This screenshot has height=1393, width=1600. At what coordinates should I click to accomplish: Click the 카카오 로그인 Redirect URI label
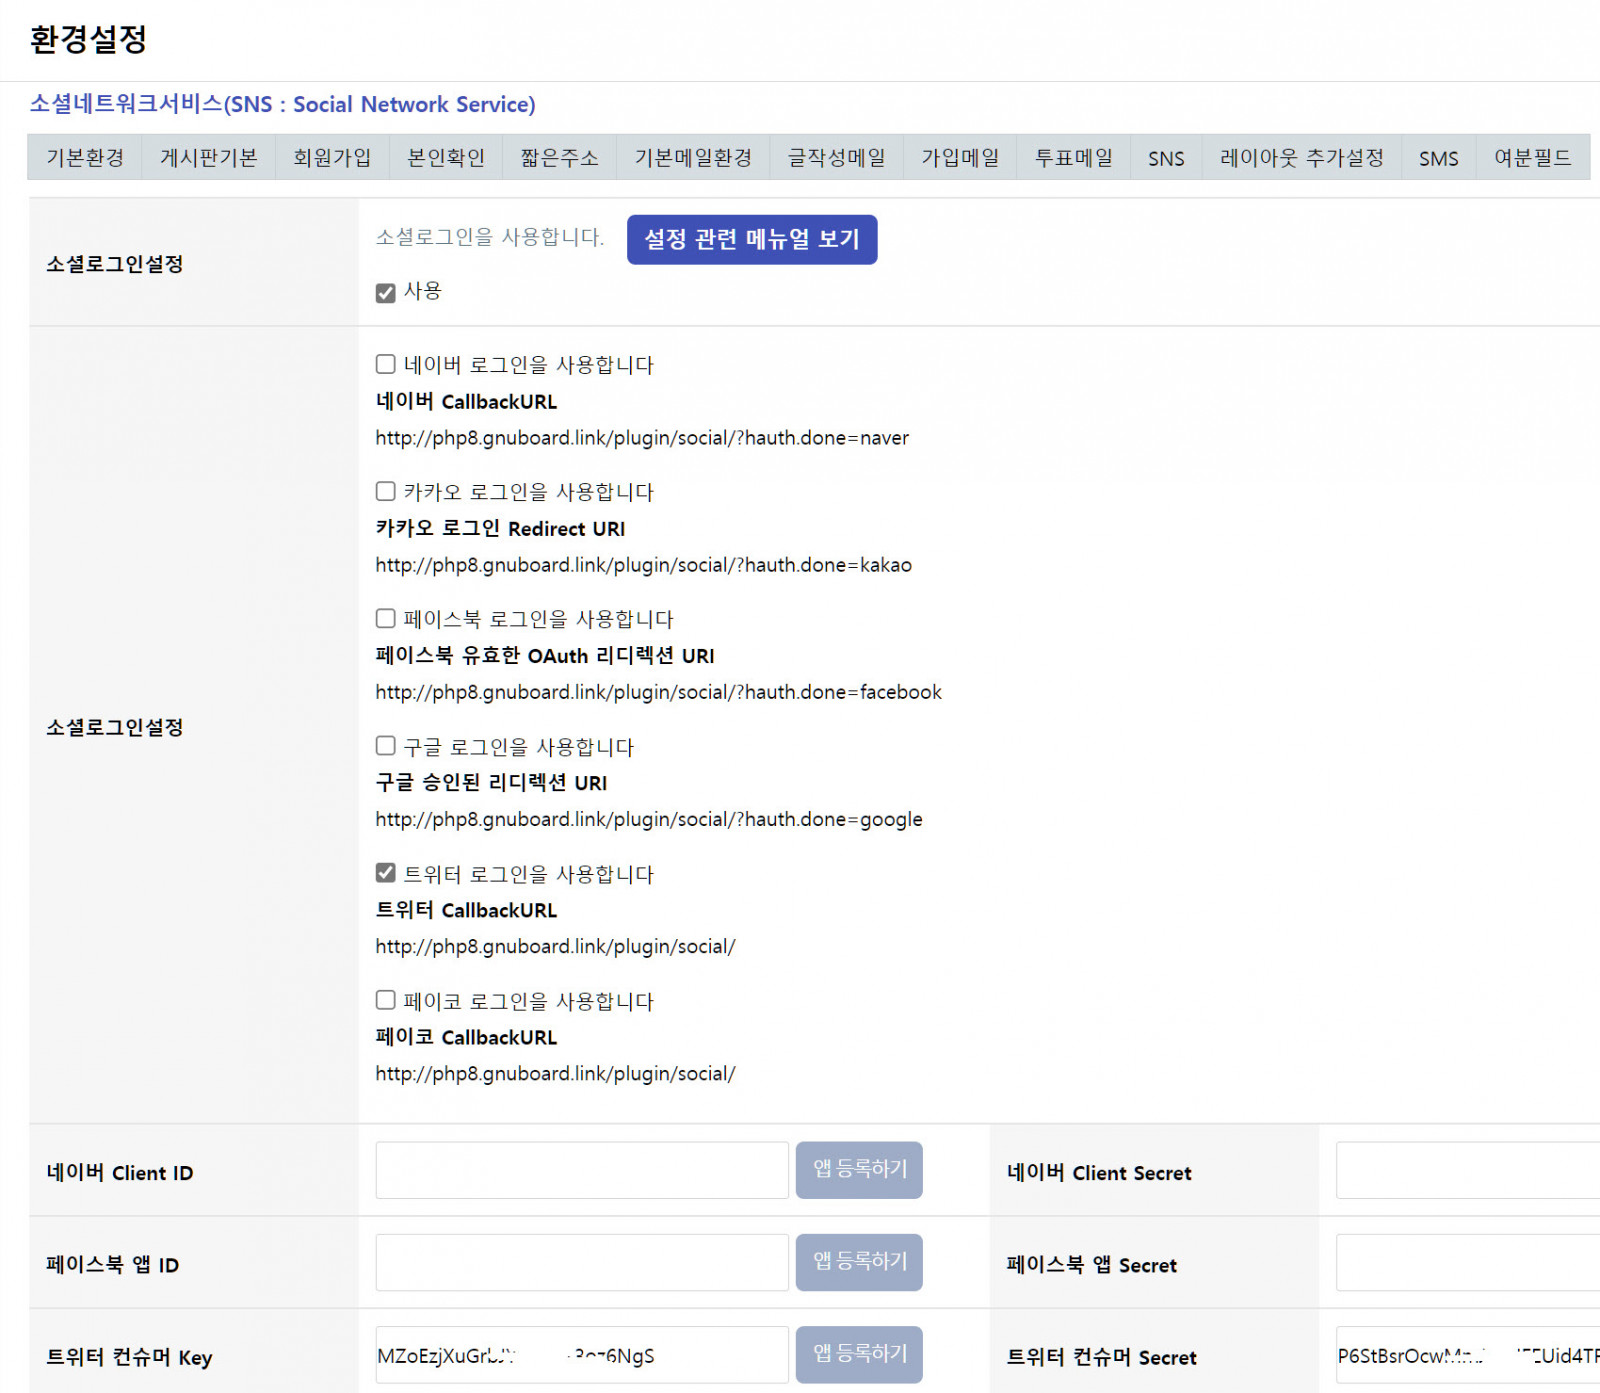coord(500,529)
